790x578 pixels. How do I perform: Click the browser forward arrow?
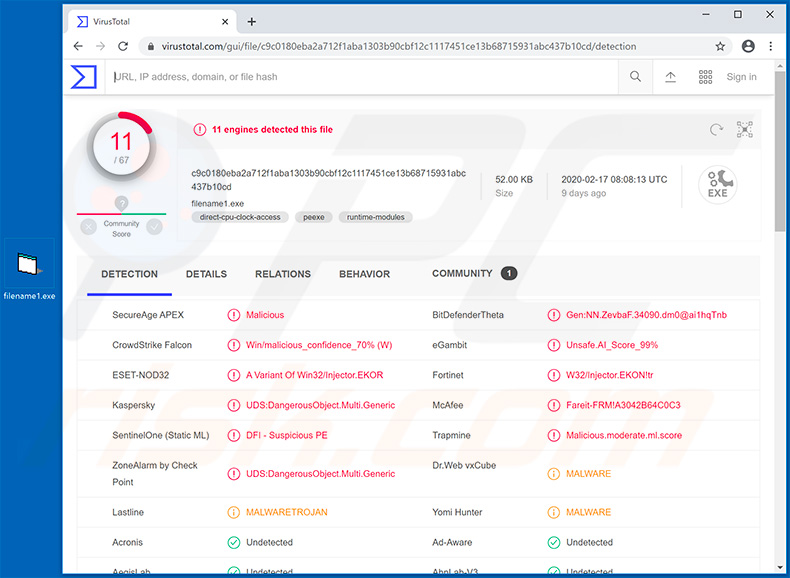click(x=101, y=46)
